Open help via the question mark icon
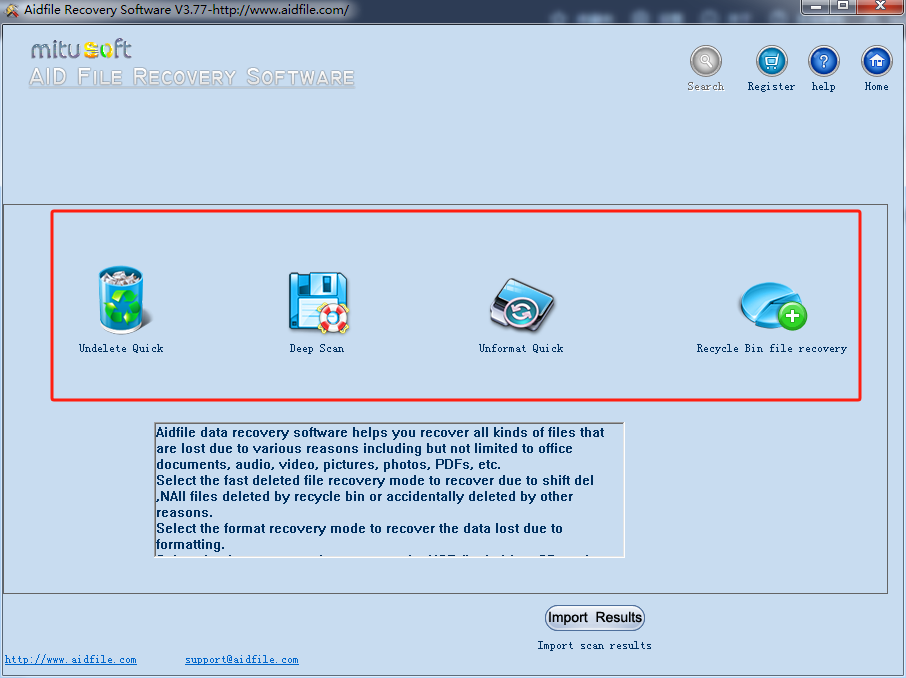 tap(823, 62)
